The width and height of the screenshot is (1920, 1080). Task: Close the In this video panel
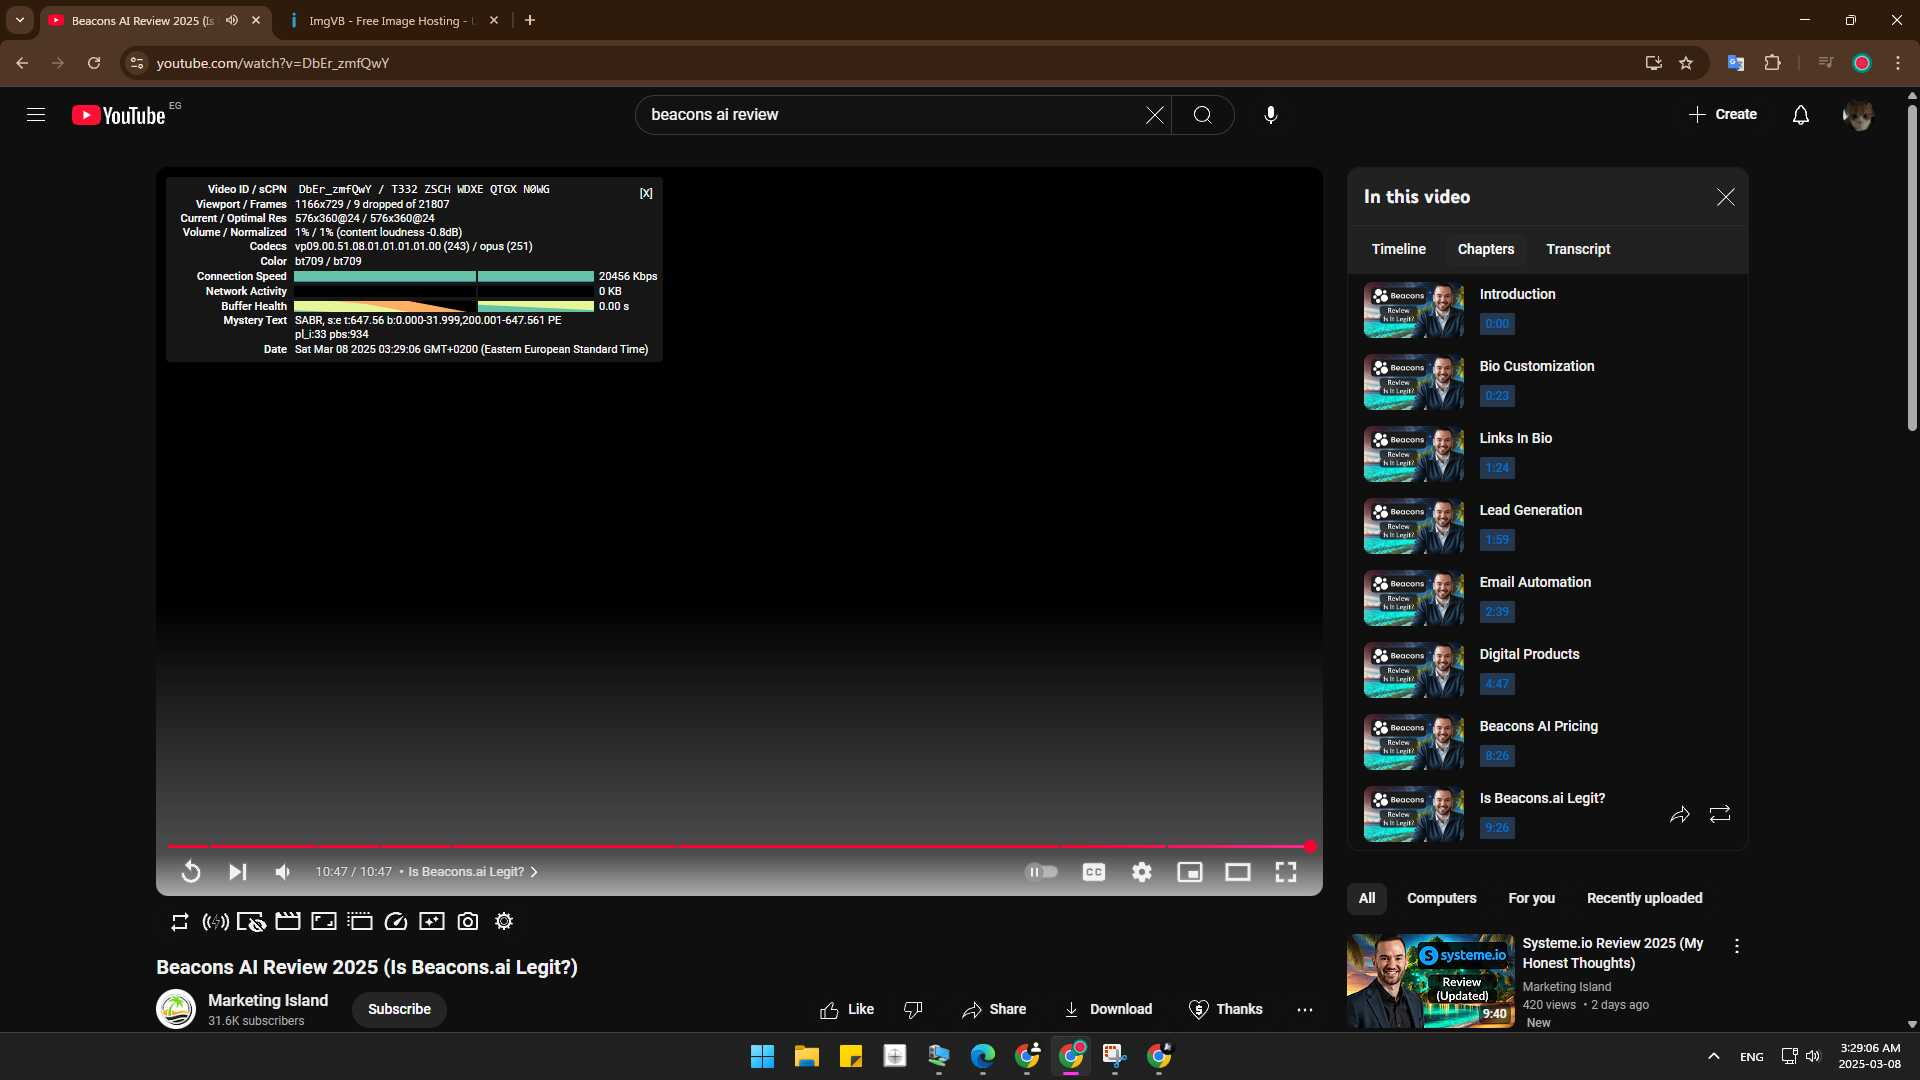(x=1725, y=197)
